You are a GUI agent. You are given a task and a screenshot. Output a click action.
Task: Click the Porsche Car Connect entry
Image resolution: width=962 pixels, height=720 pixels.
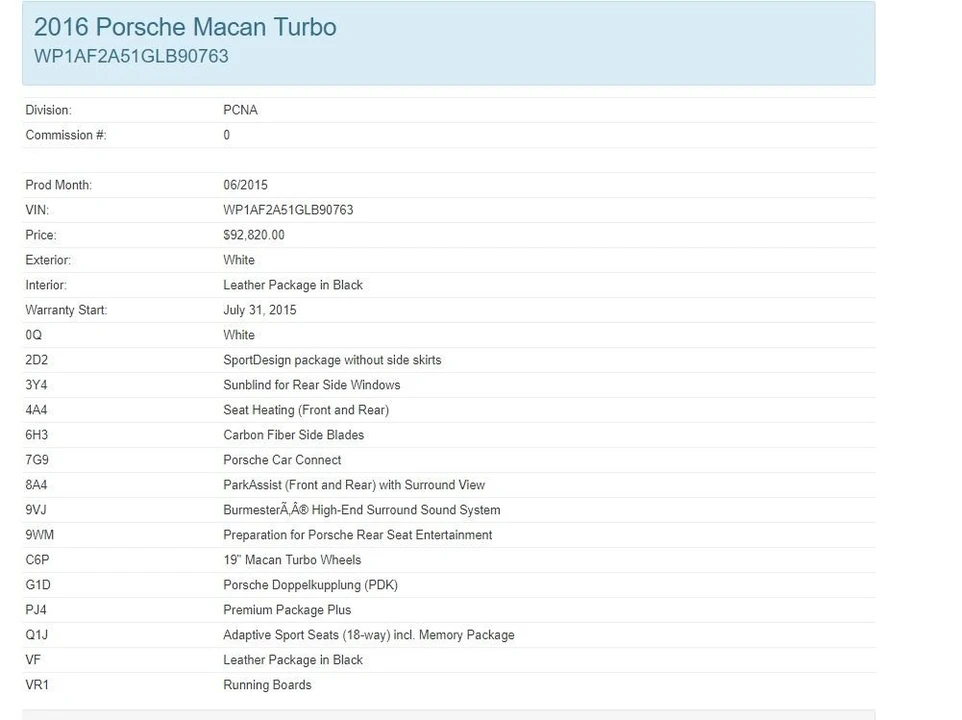[x=282, y=460]
